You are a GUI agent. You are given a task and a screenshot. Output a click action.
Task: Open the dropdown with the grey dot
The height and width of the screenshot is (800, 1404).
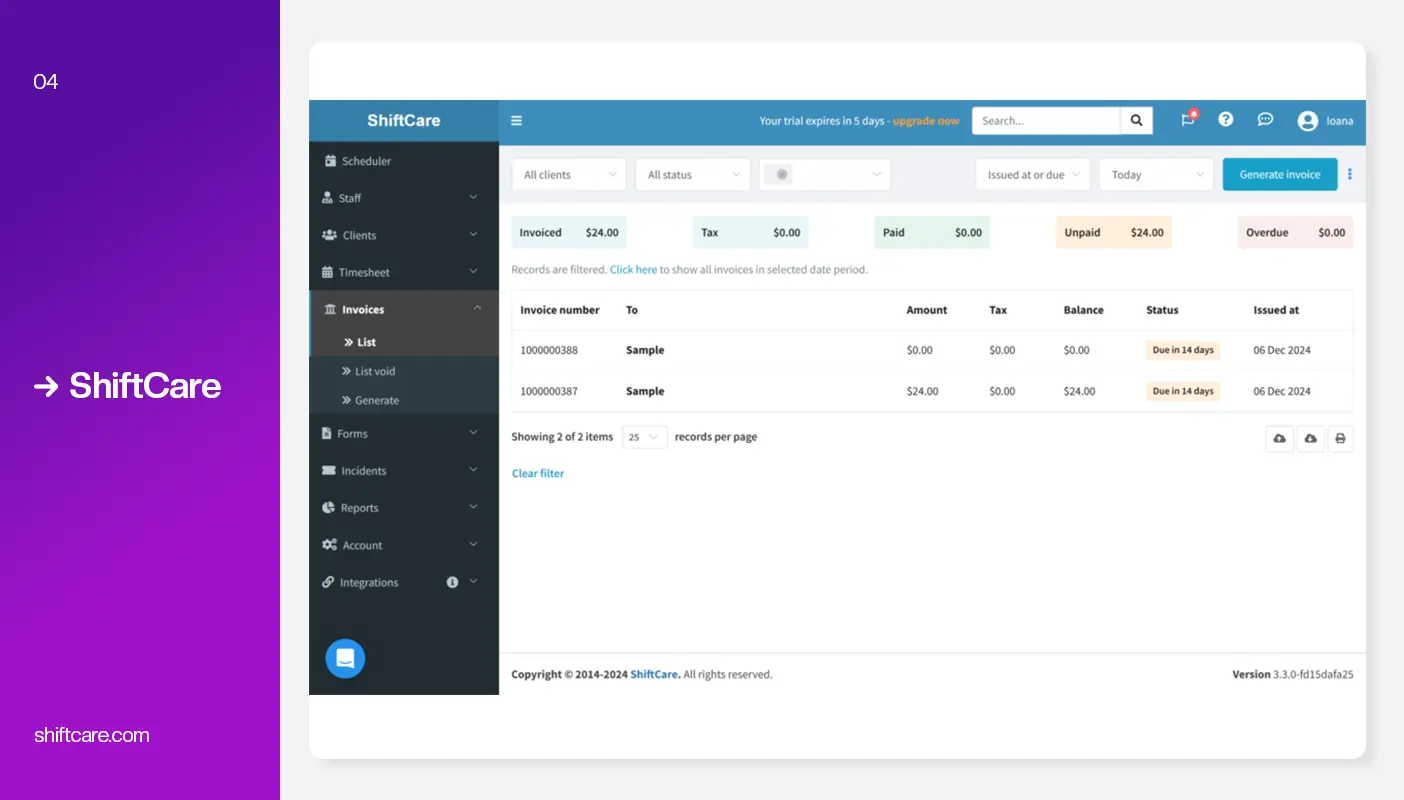pyautogui.click(x=825, y=175)
